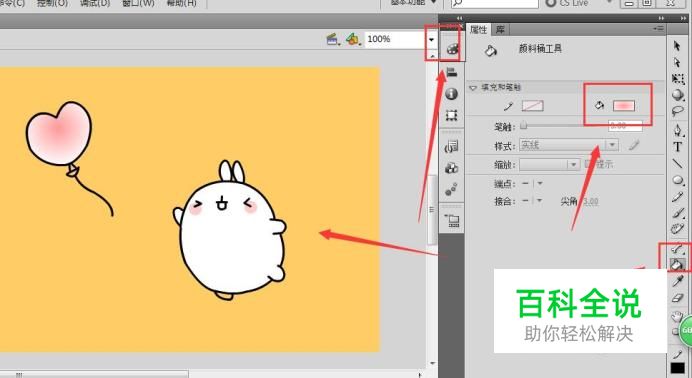The height and width of the screenshot is (378, 692).
Task: Click the help search input field
Action: (x=495, y=4)
